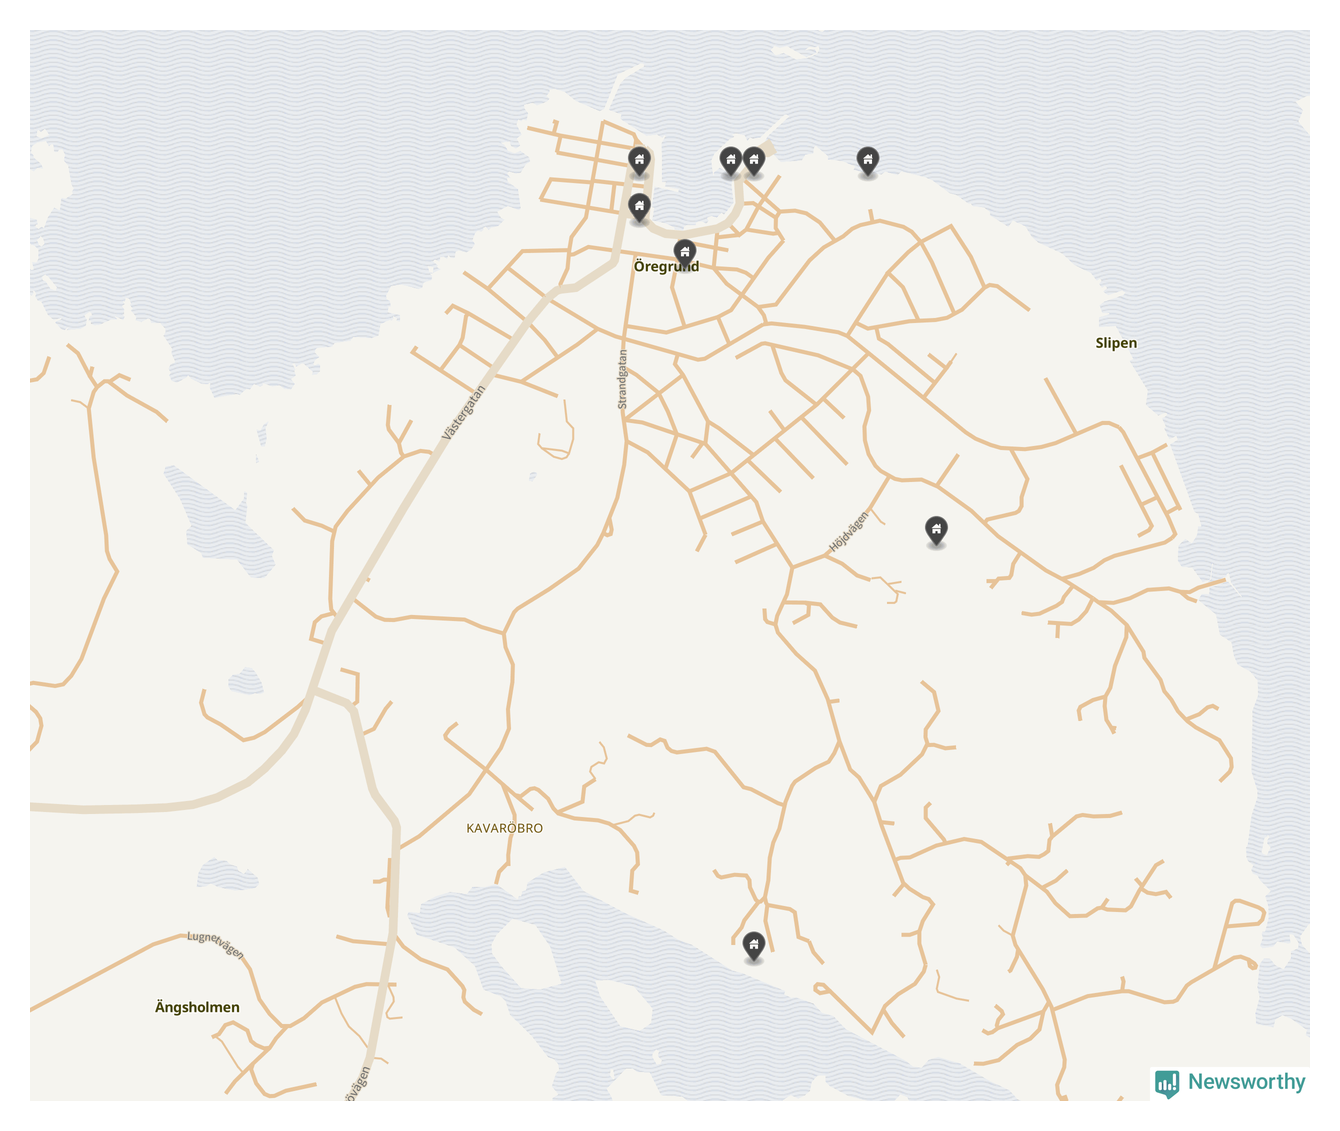Viewport: 1340px width, 1131px height.
Task: Select the KAVARÖBRO area label
Action: (x=504, y=828)
